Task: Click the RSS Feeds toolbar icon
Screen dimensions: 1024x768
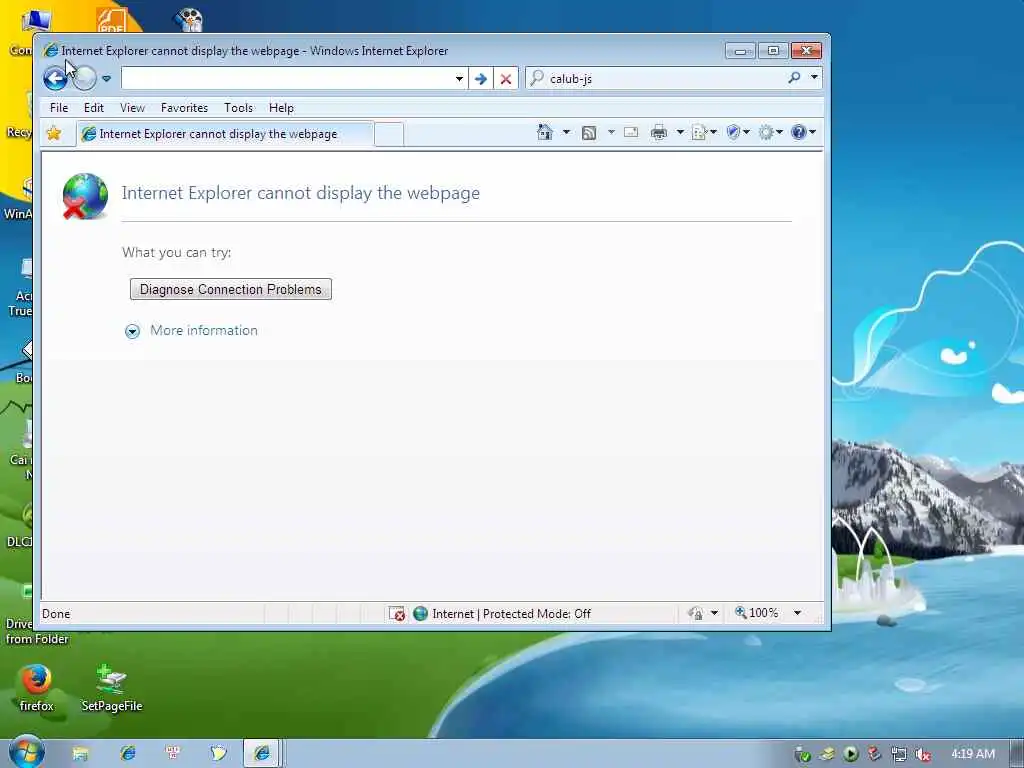Action: coord(589,133)
